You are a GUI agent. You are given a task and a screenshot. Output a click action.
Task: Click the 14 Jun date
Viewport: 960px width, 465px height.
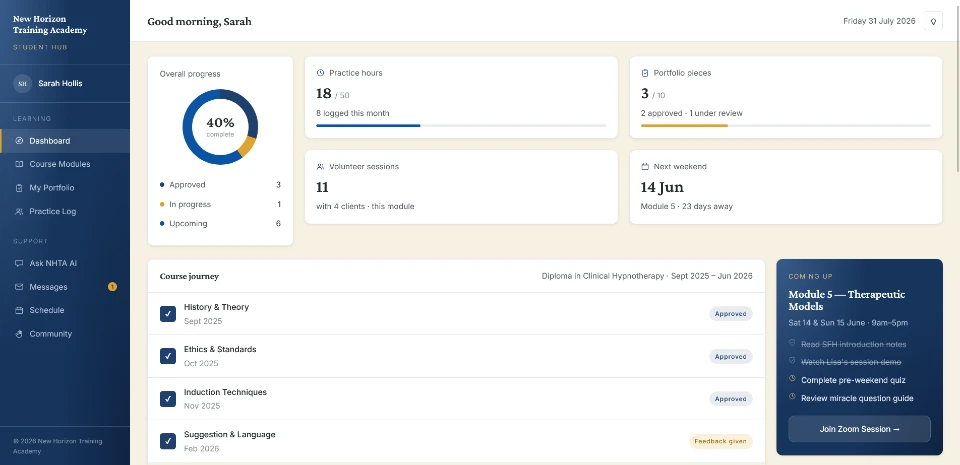point(662,187)
